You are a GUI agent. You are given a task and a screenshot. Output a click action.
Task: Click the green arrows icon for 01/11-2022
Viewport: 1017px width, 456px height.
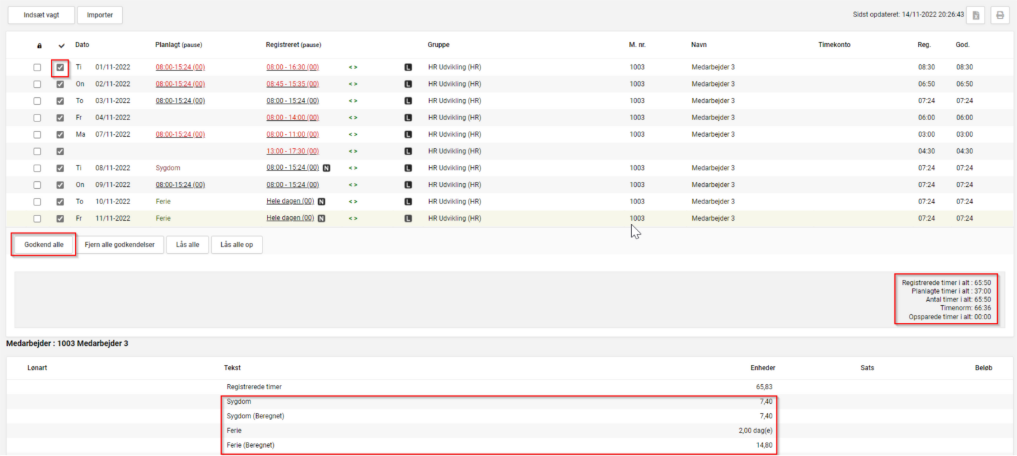(x=352, y=67)
